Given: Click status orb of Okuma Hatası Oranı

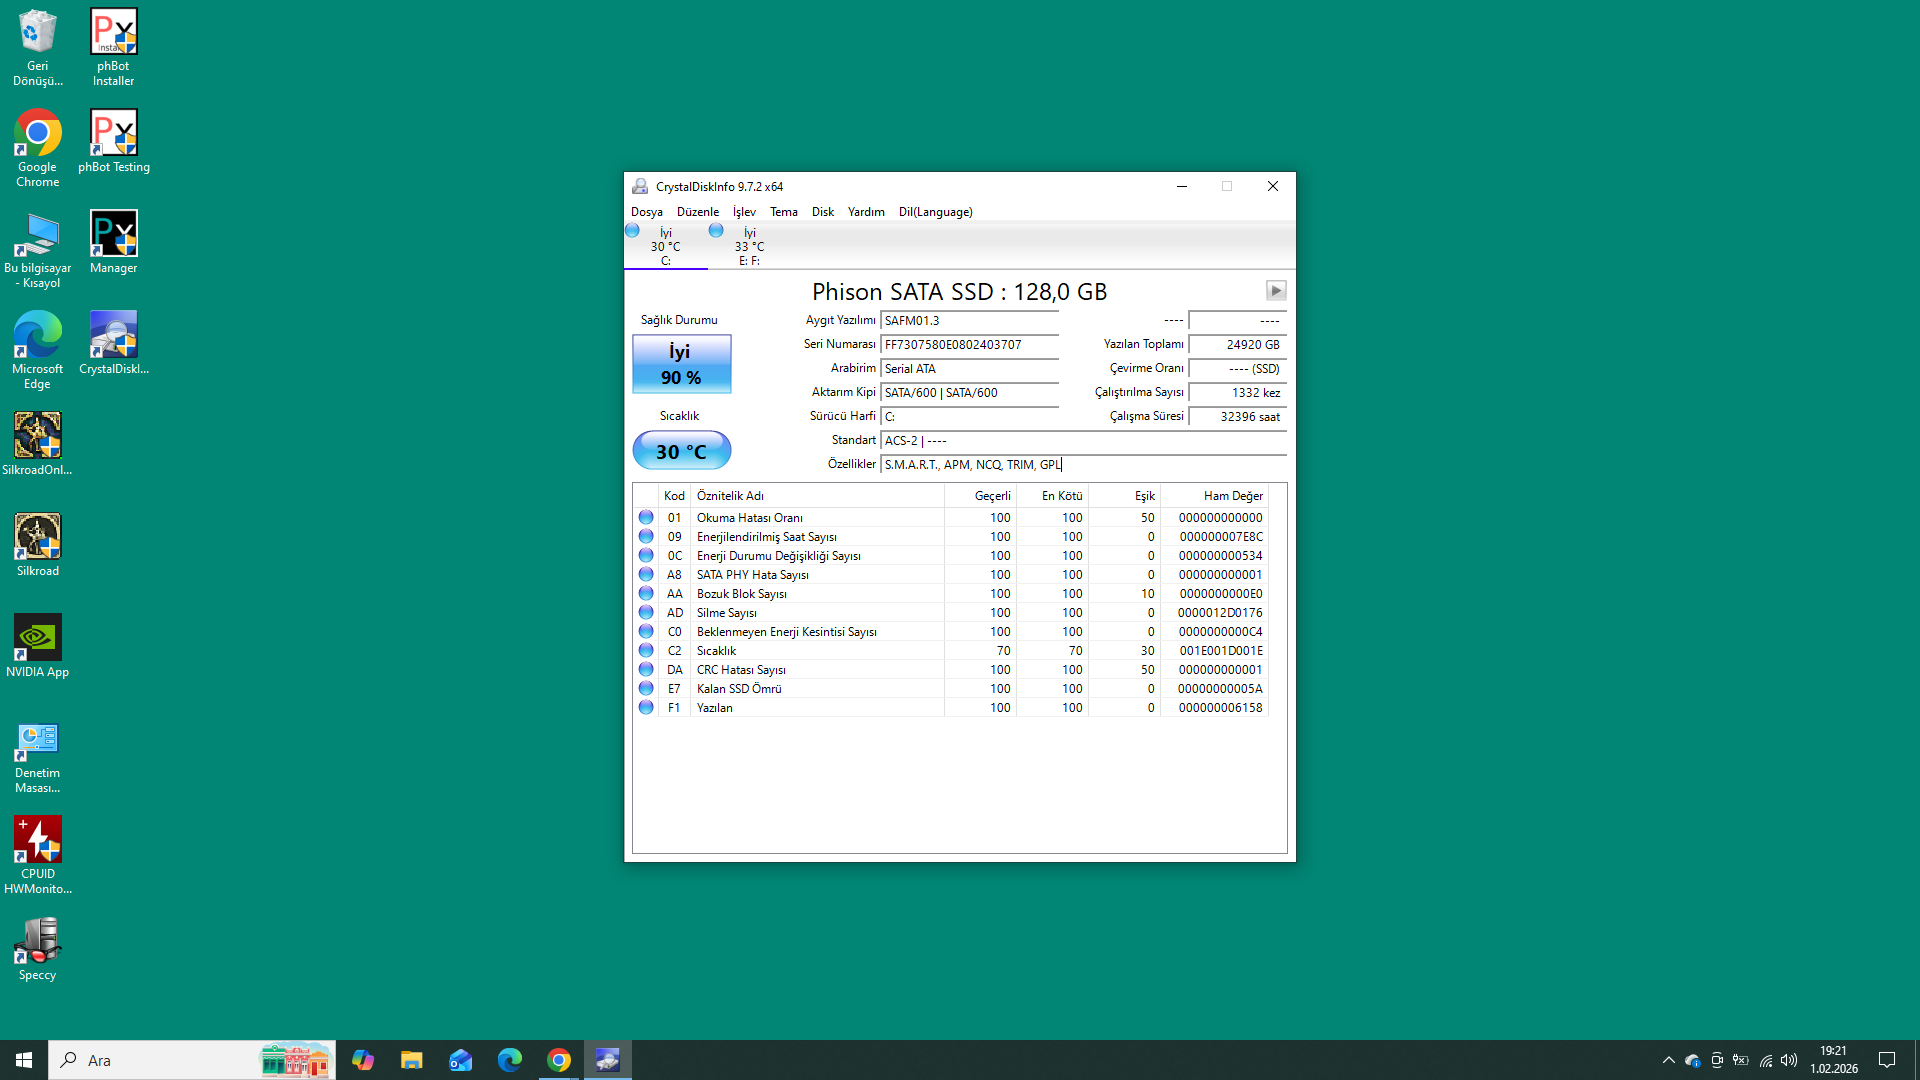Looking at the screenshot, I should [646, 517].
